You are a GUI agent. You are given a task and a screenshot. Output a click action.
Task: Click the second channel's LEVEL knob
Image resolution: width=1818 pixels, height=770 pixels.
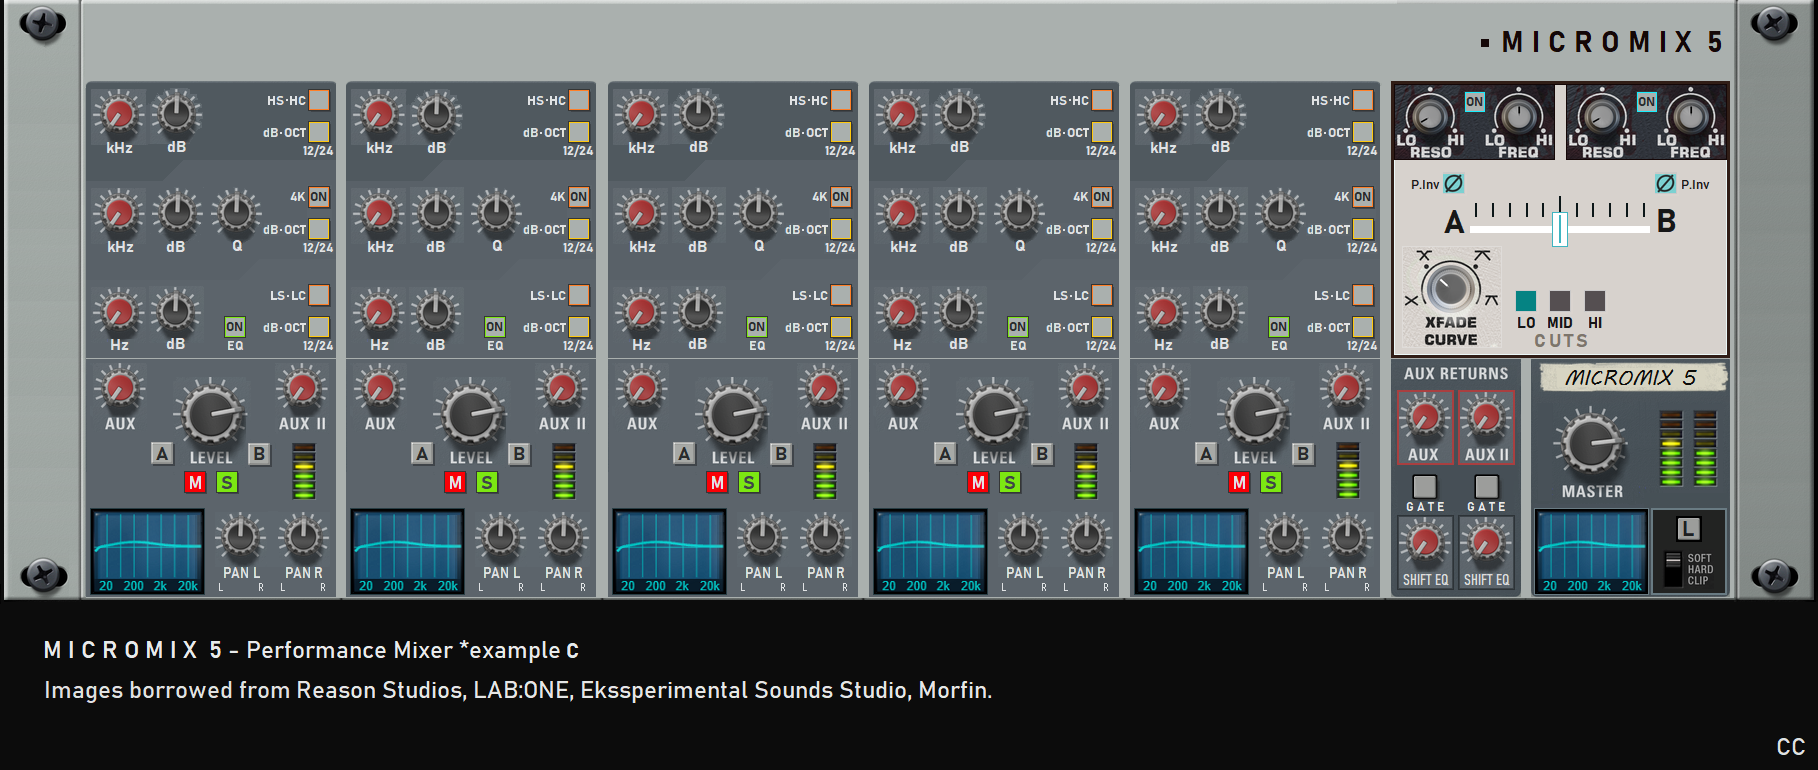[471, 413]
